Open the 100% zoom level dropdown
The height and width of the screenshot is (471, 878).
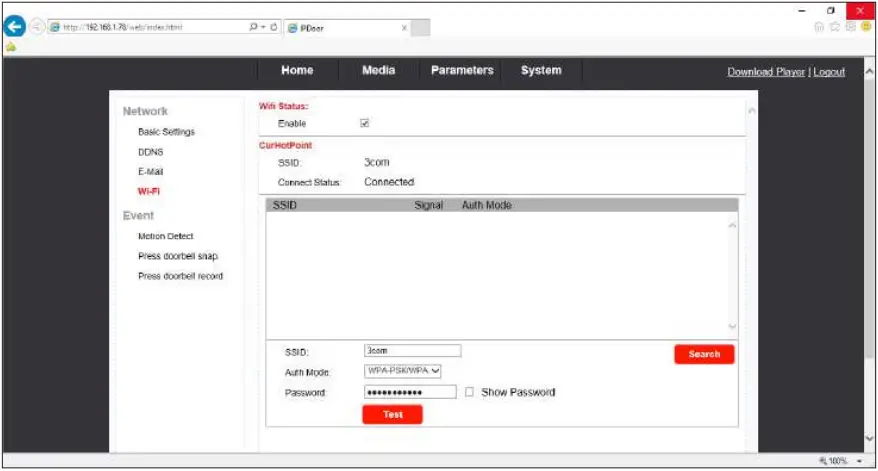[860, 461]
